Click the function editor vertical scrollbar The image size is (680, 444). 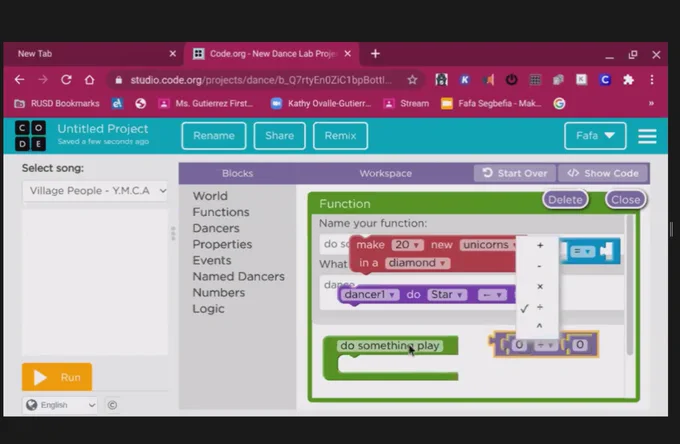coord(631,286)
